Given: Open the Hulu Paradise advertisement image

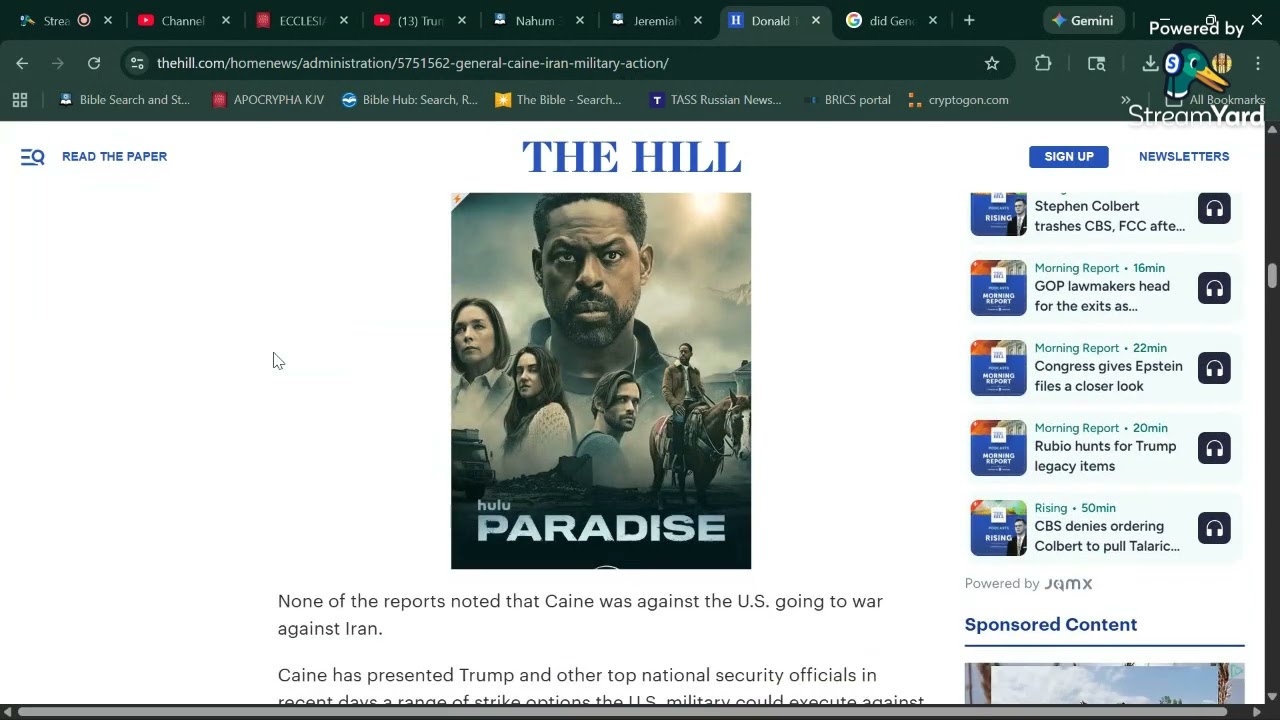Looking at the screenshot, I should point(601,381).
